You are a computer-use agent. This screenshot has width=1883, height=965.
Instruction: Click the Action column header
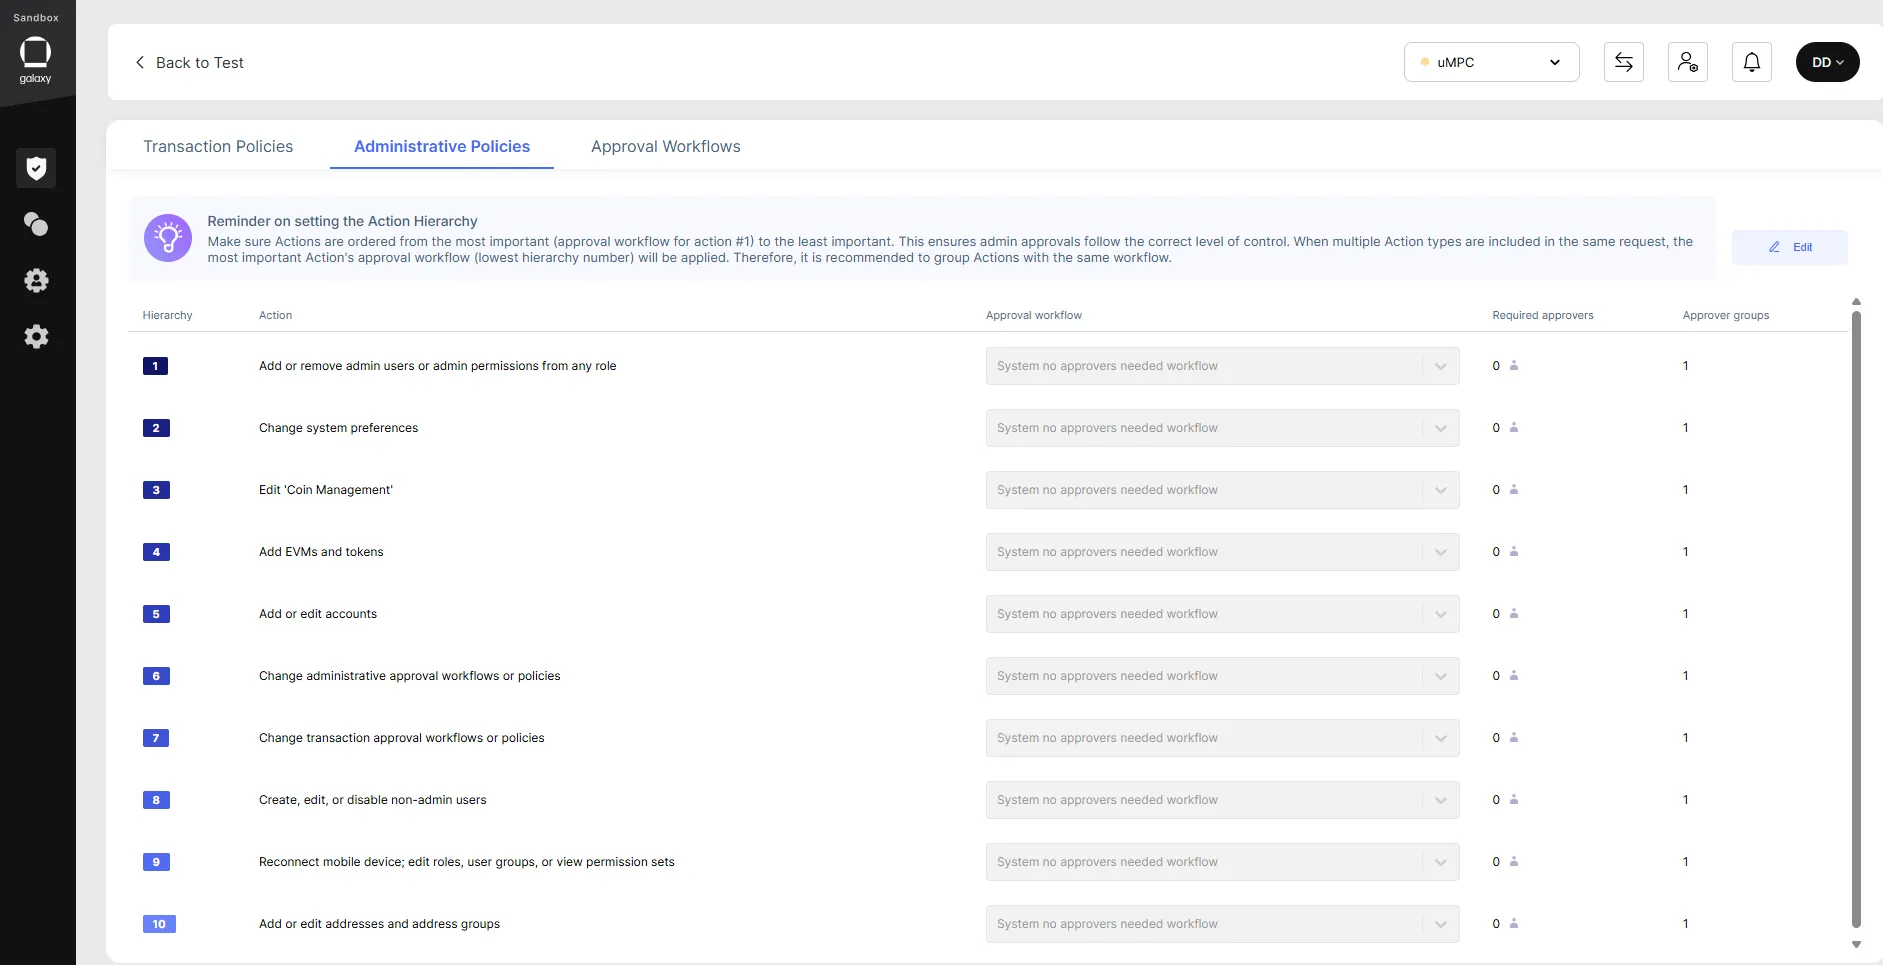pos(275,315)
